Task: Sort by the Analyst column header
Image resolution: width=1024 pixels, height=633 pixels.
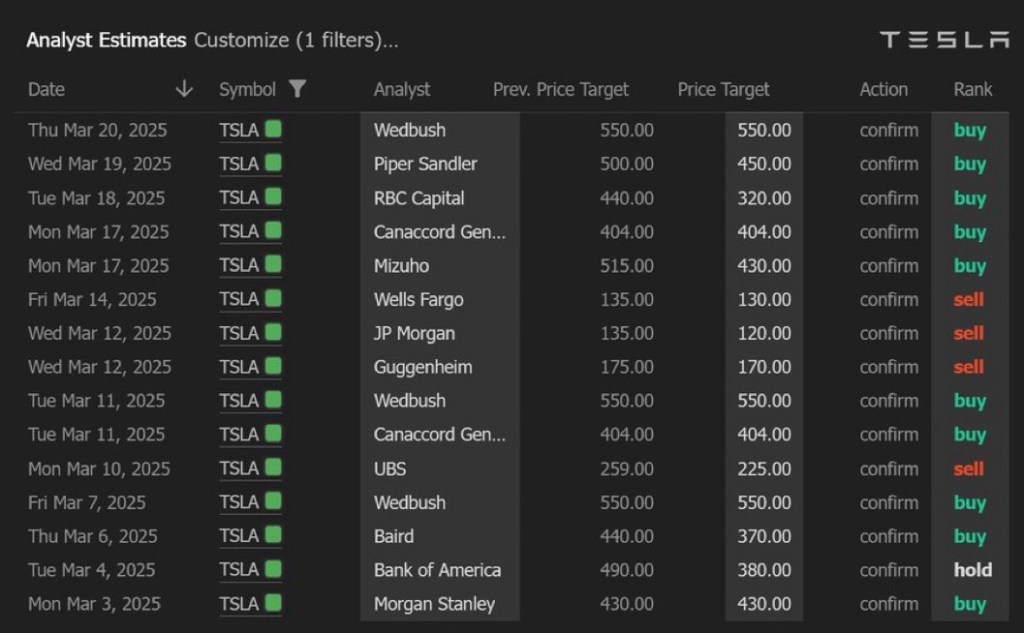Action: 402,89
